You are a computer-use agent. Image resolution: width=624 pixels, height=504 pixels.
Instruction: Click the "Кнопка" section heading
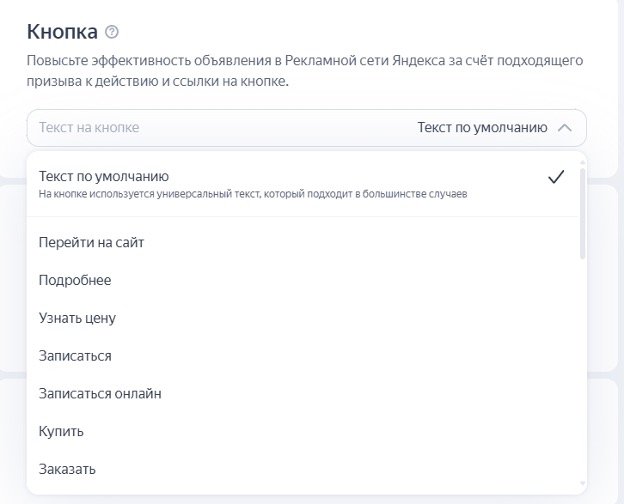click(x=62, y=31)
